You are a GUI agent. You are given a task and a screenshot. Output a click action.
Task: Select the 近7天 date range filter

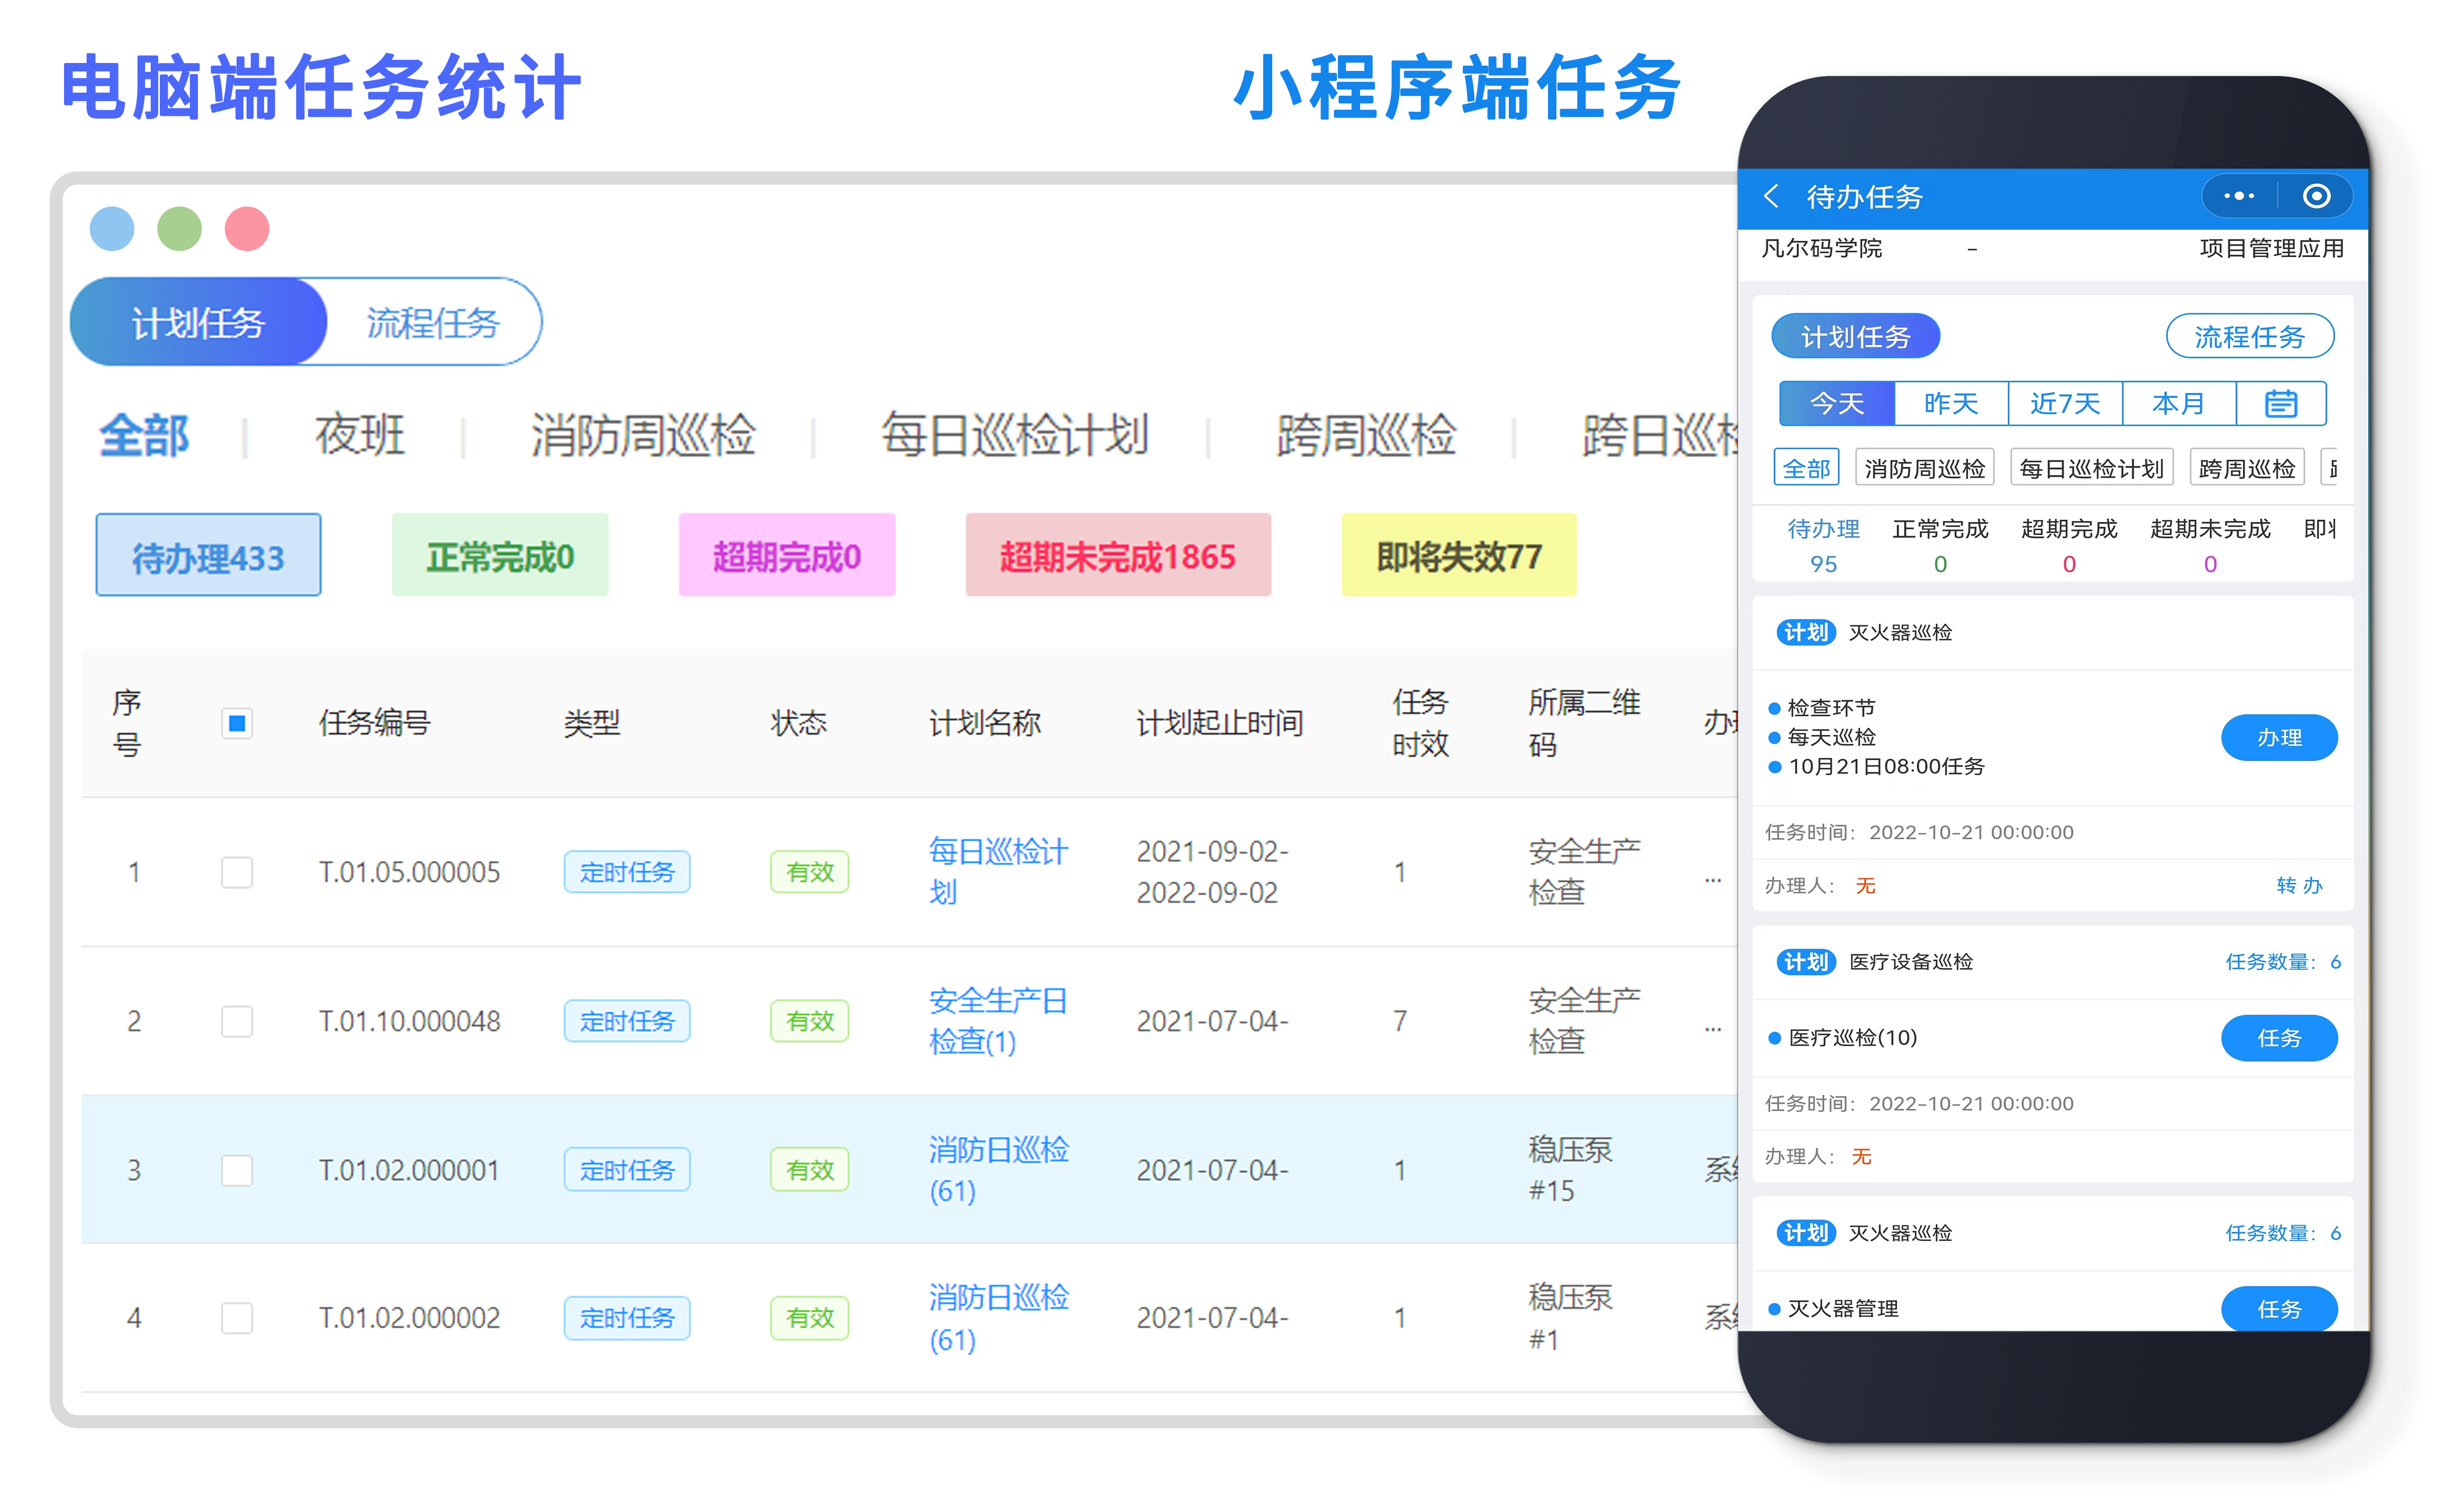(x=2064, y=403)
